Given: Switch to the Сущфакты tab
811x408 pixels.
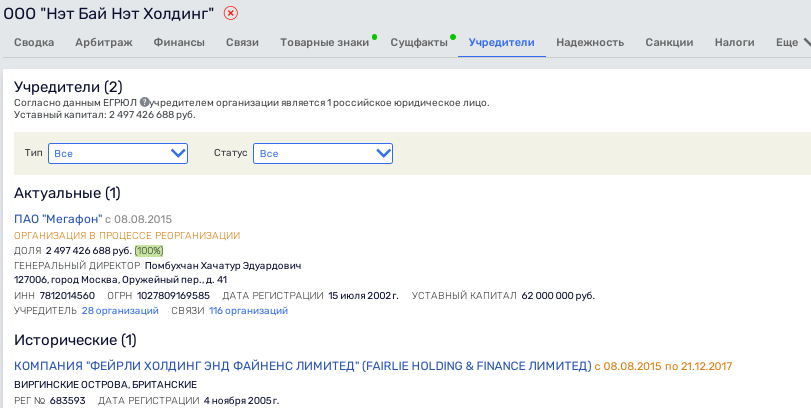Looking at the screenshot, I should [x=418, y=43].
